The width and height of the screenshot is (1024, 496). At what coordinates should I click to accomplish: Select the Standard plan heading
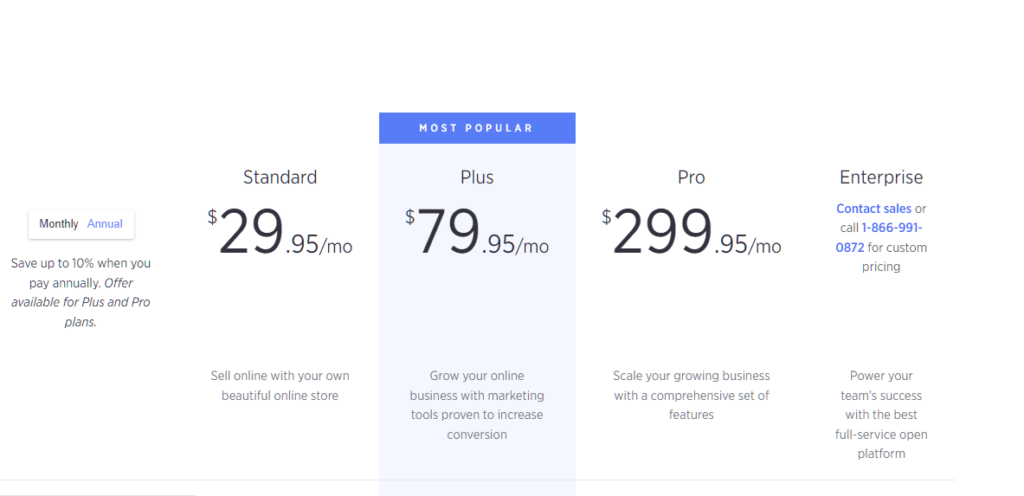[x=280, y=177]
